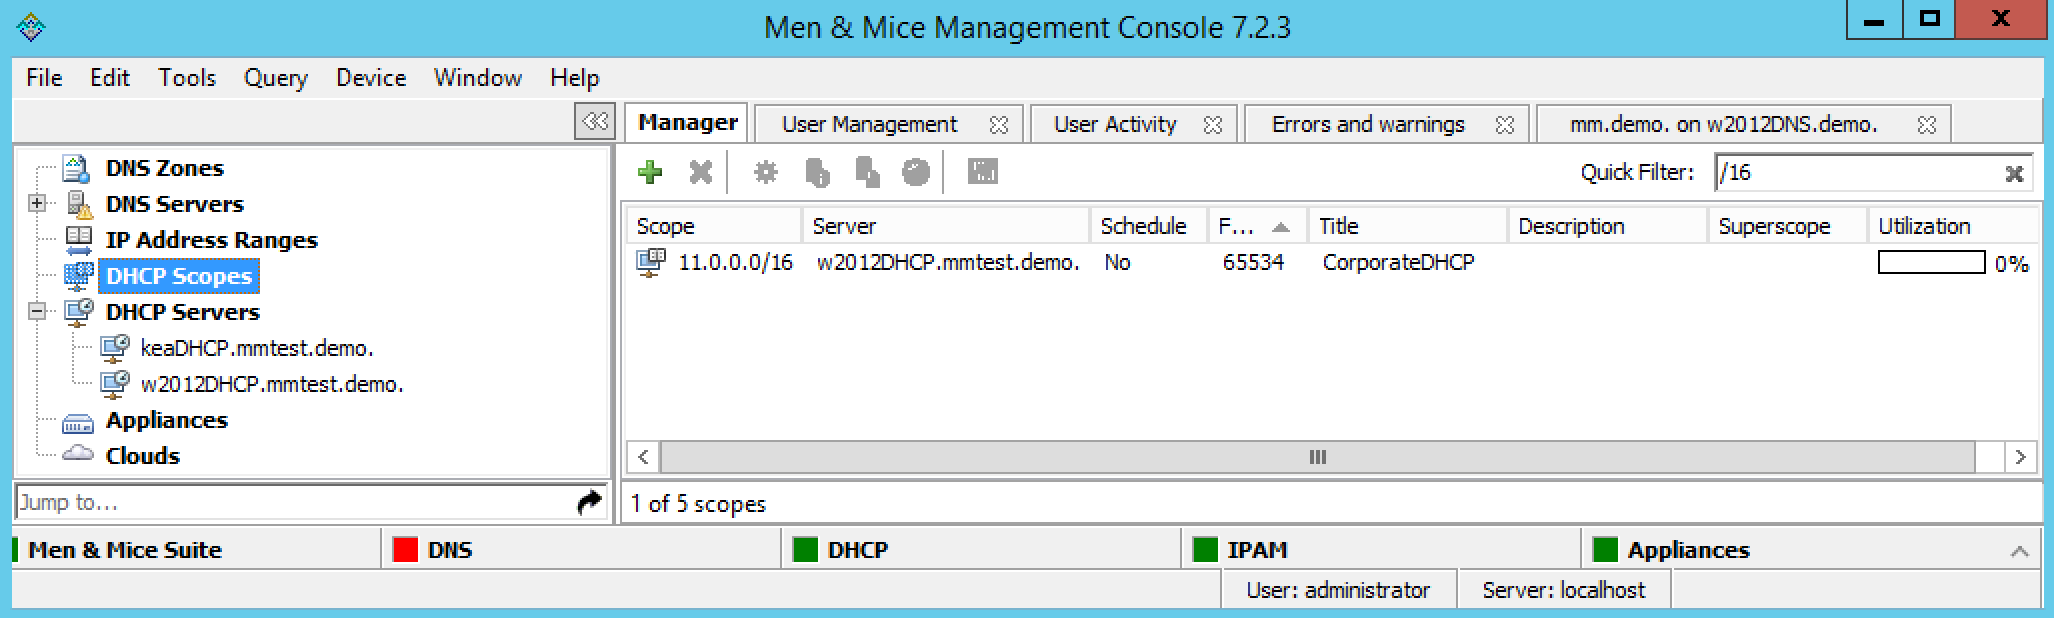Image resolution: width=2054 pixels, height=618 pixels.
Task: Click utilization bar showing 0%
Action: [x=1931, y=263]
